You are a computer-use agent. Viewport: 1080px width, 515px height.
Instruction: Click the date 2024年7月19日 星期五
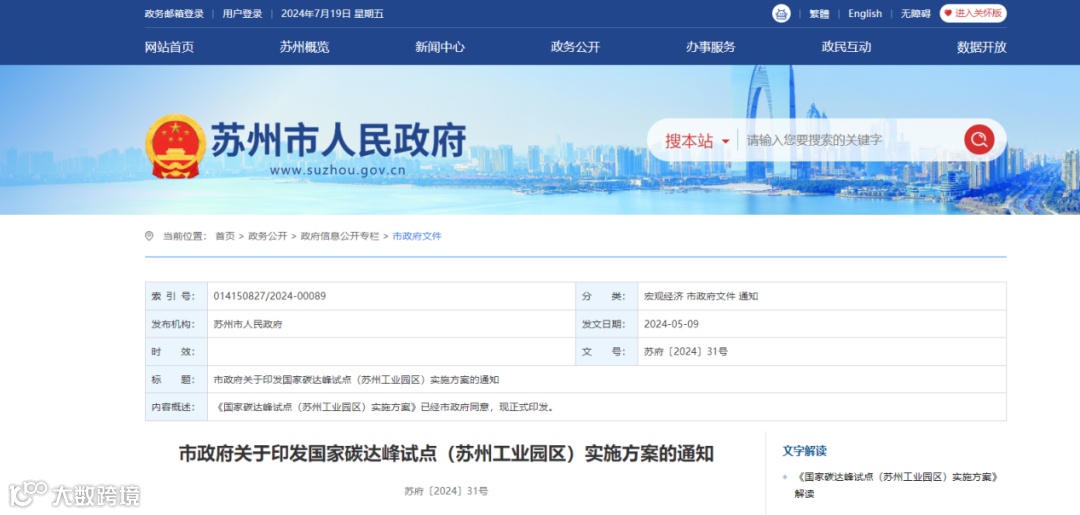click(x=332, y=14)
